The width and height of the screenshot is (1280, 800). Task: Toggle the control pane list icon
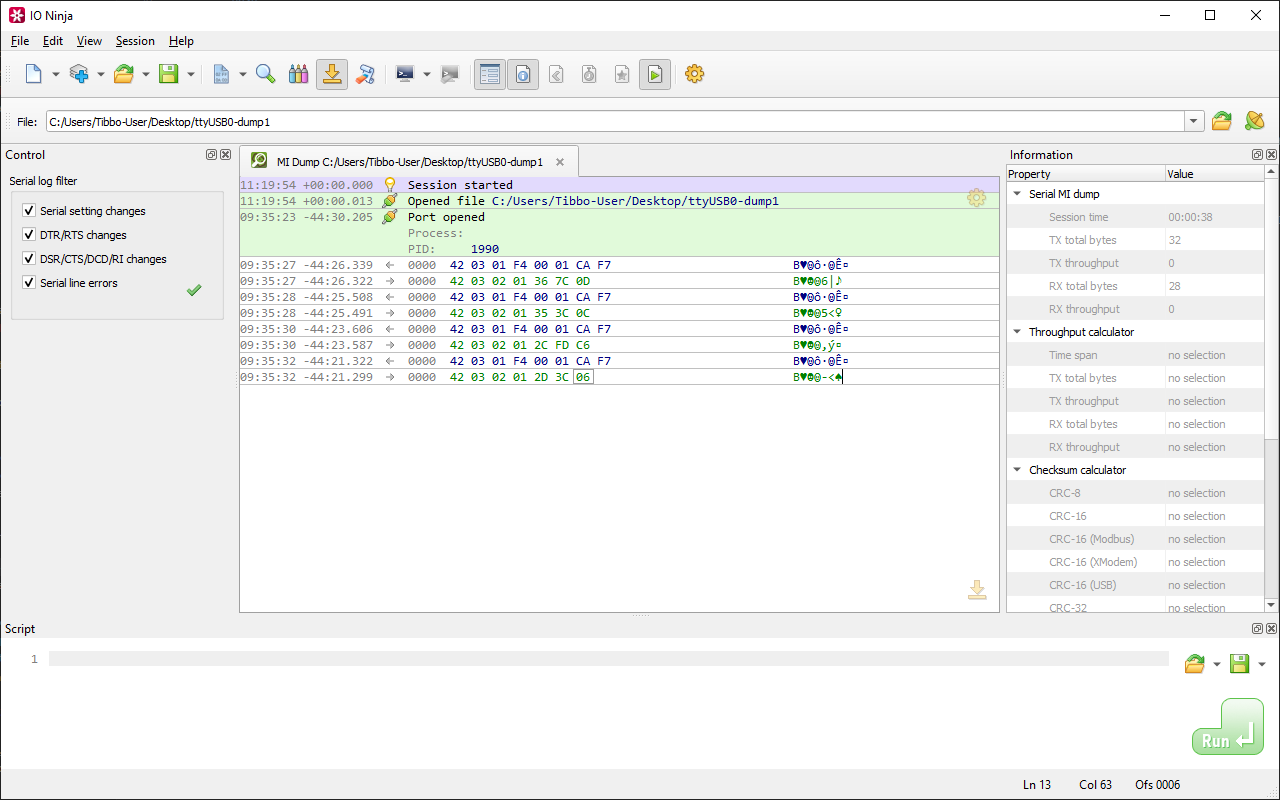tap(490, 74)
